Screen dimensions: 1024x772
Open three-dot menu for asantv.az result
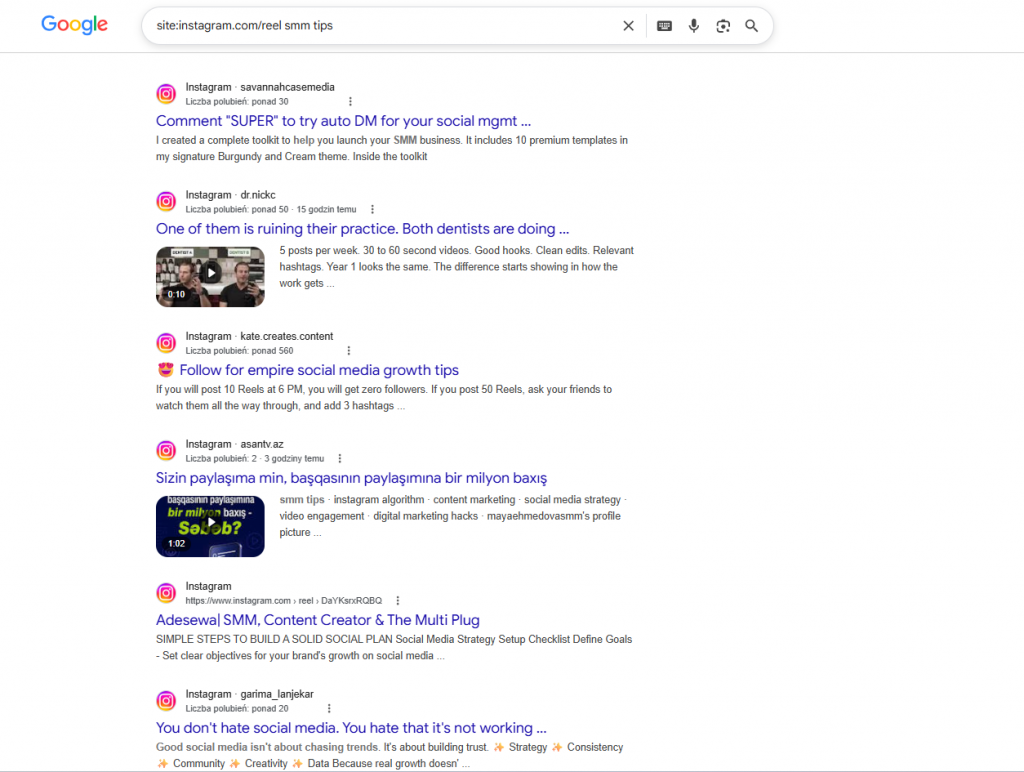point(340,458)
